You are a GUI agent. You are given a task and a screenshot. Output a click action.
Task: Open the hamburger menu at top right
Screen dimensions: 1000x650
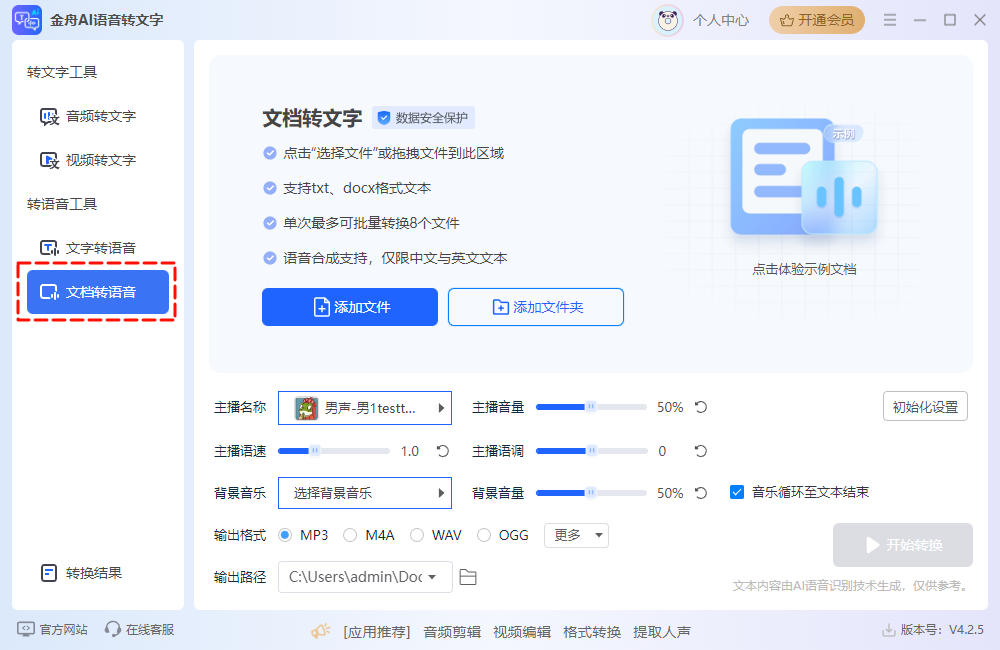point(889,19)
